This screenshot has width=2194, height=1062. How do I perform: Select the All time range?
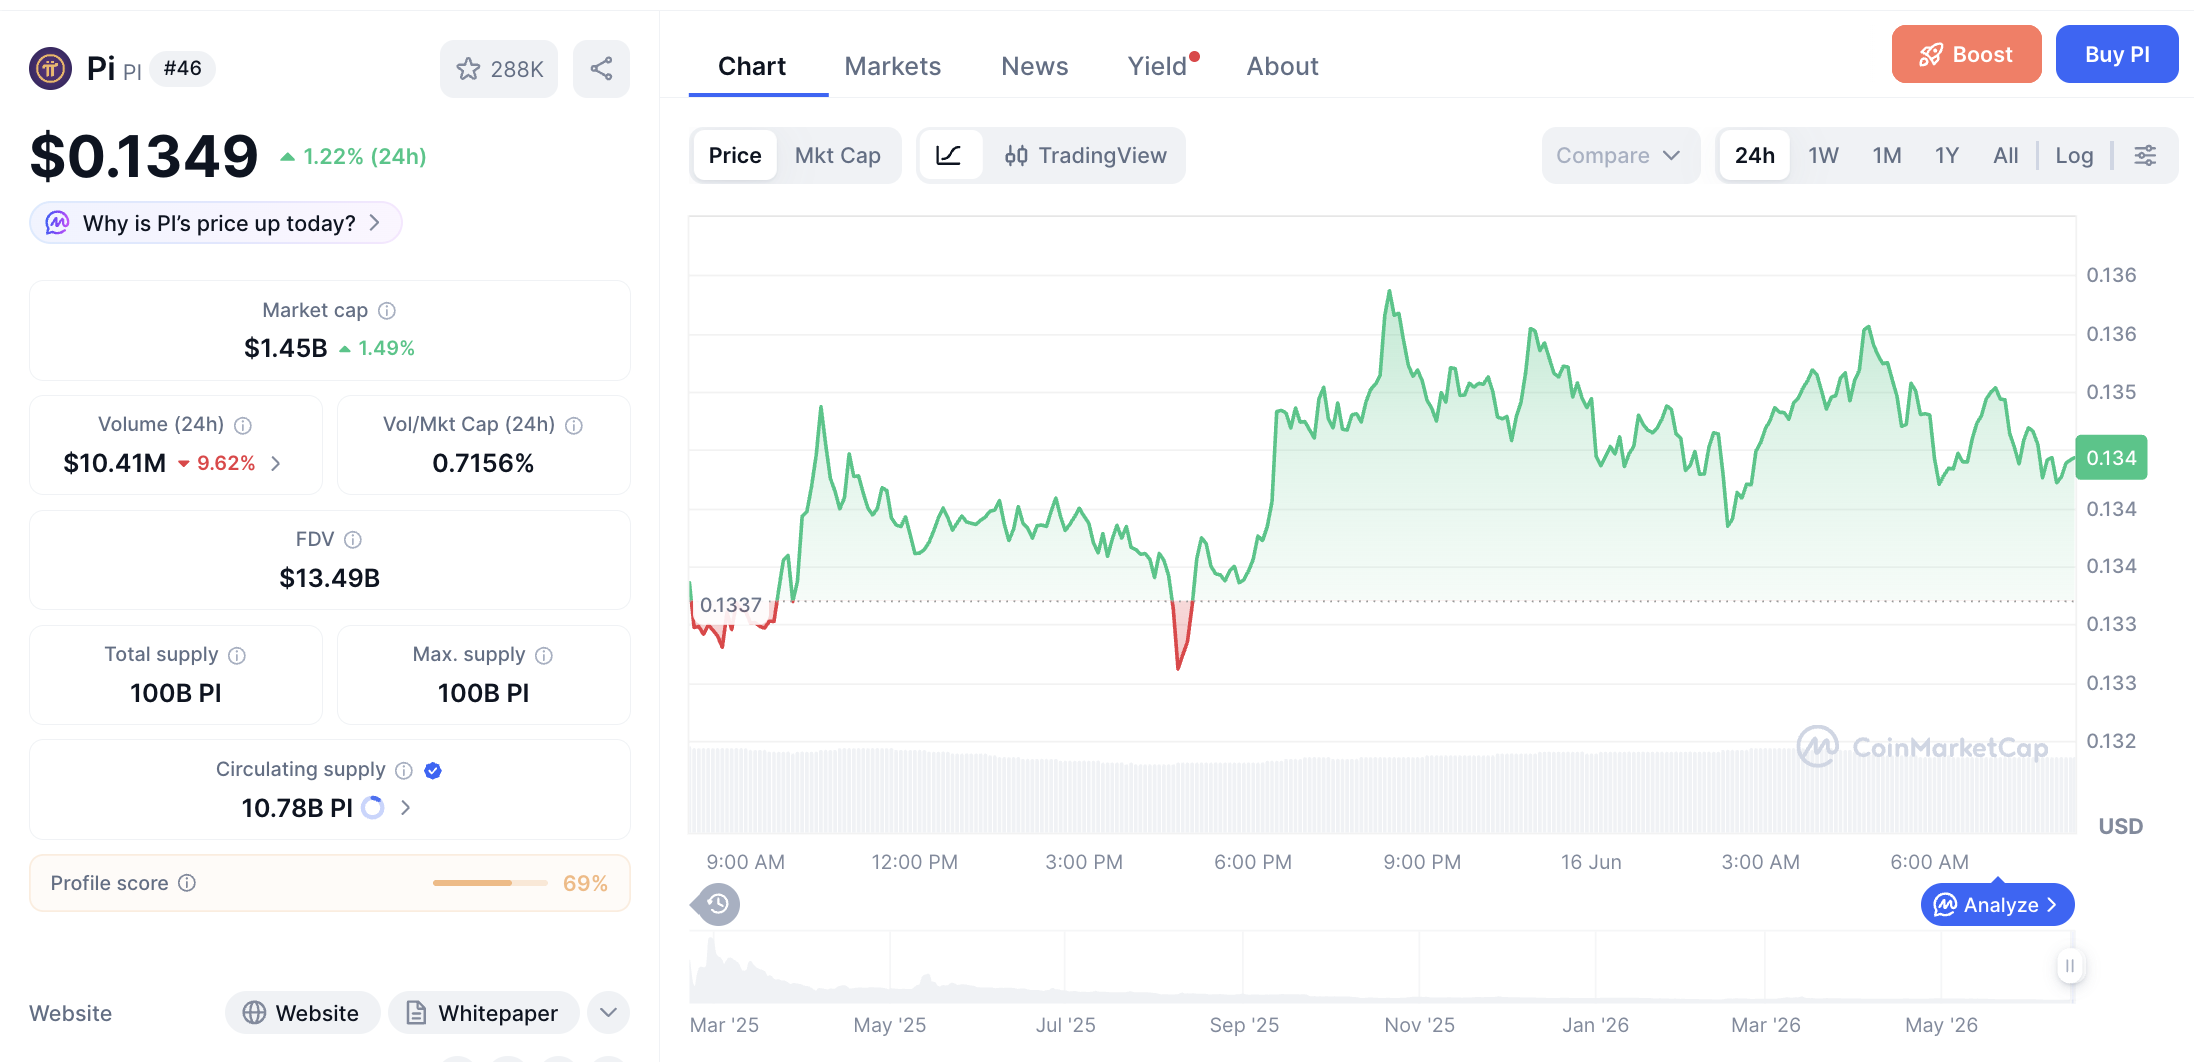click(x=2005, y=155)
